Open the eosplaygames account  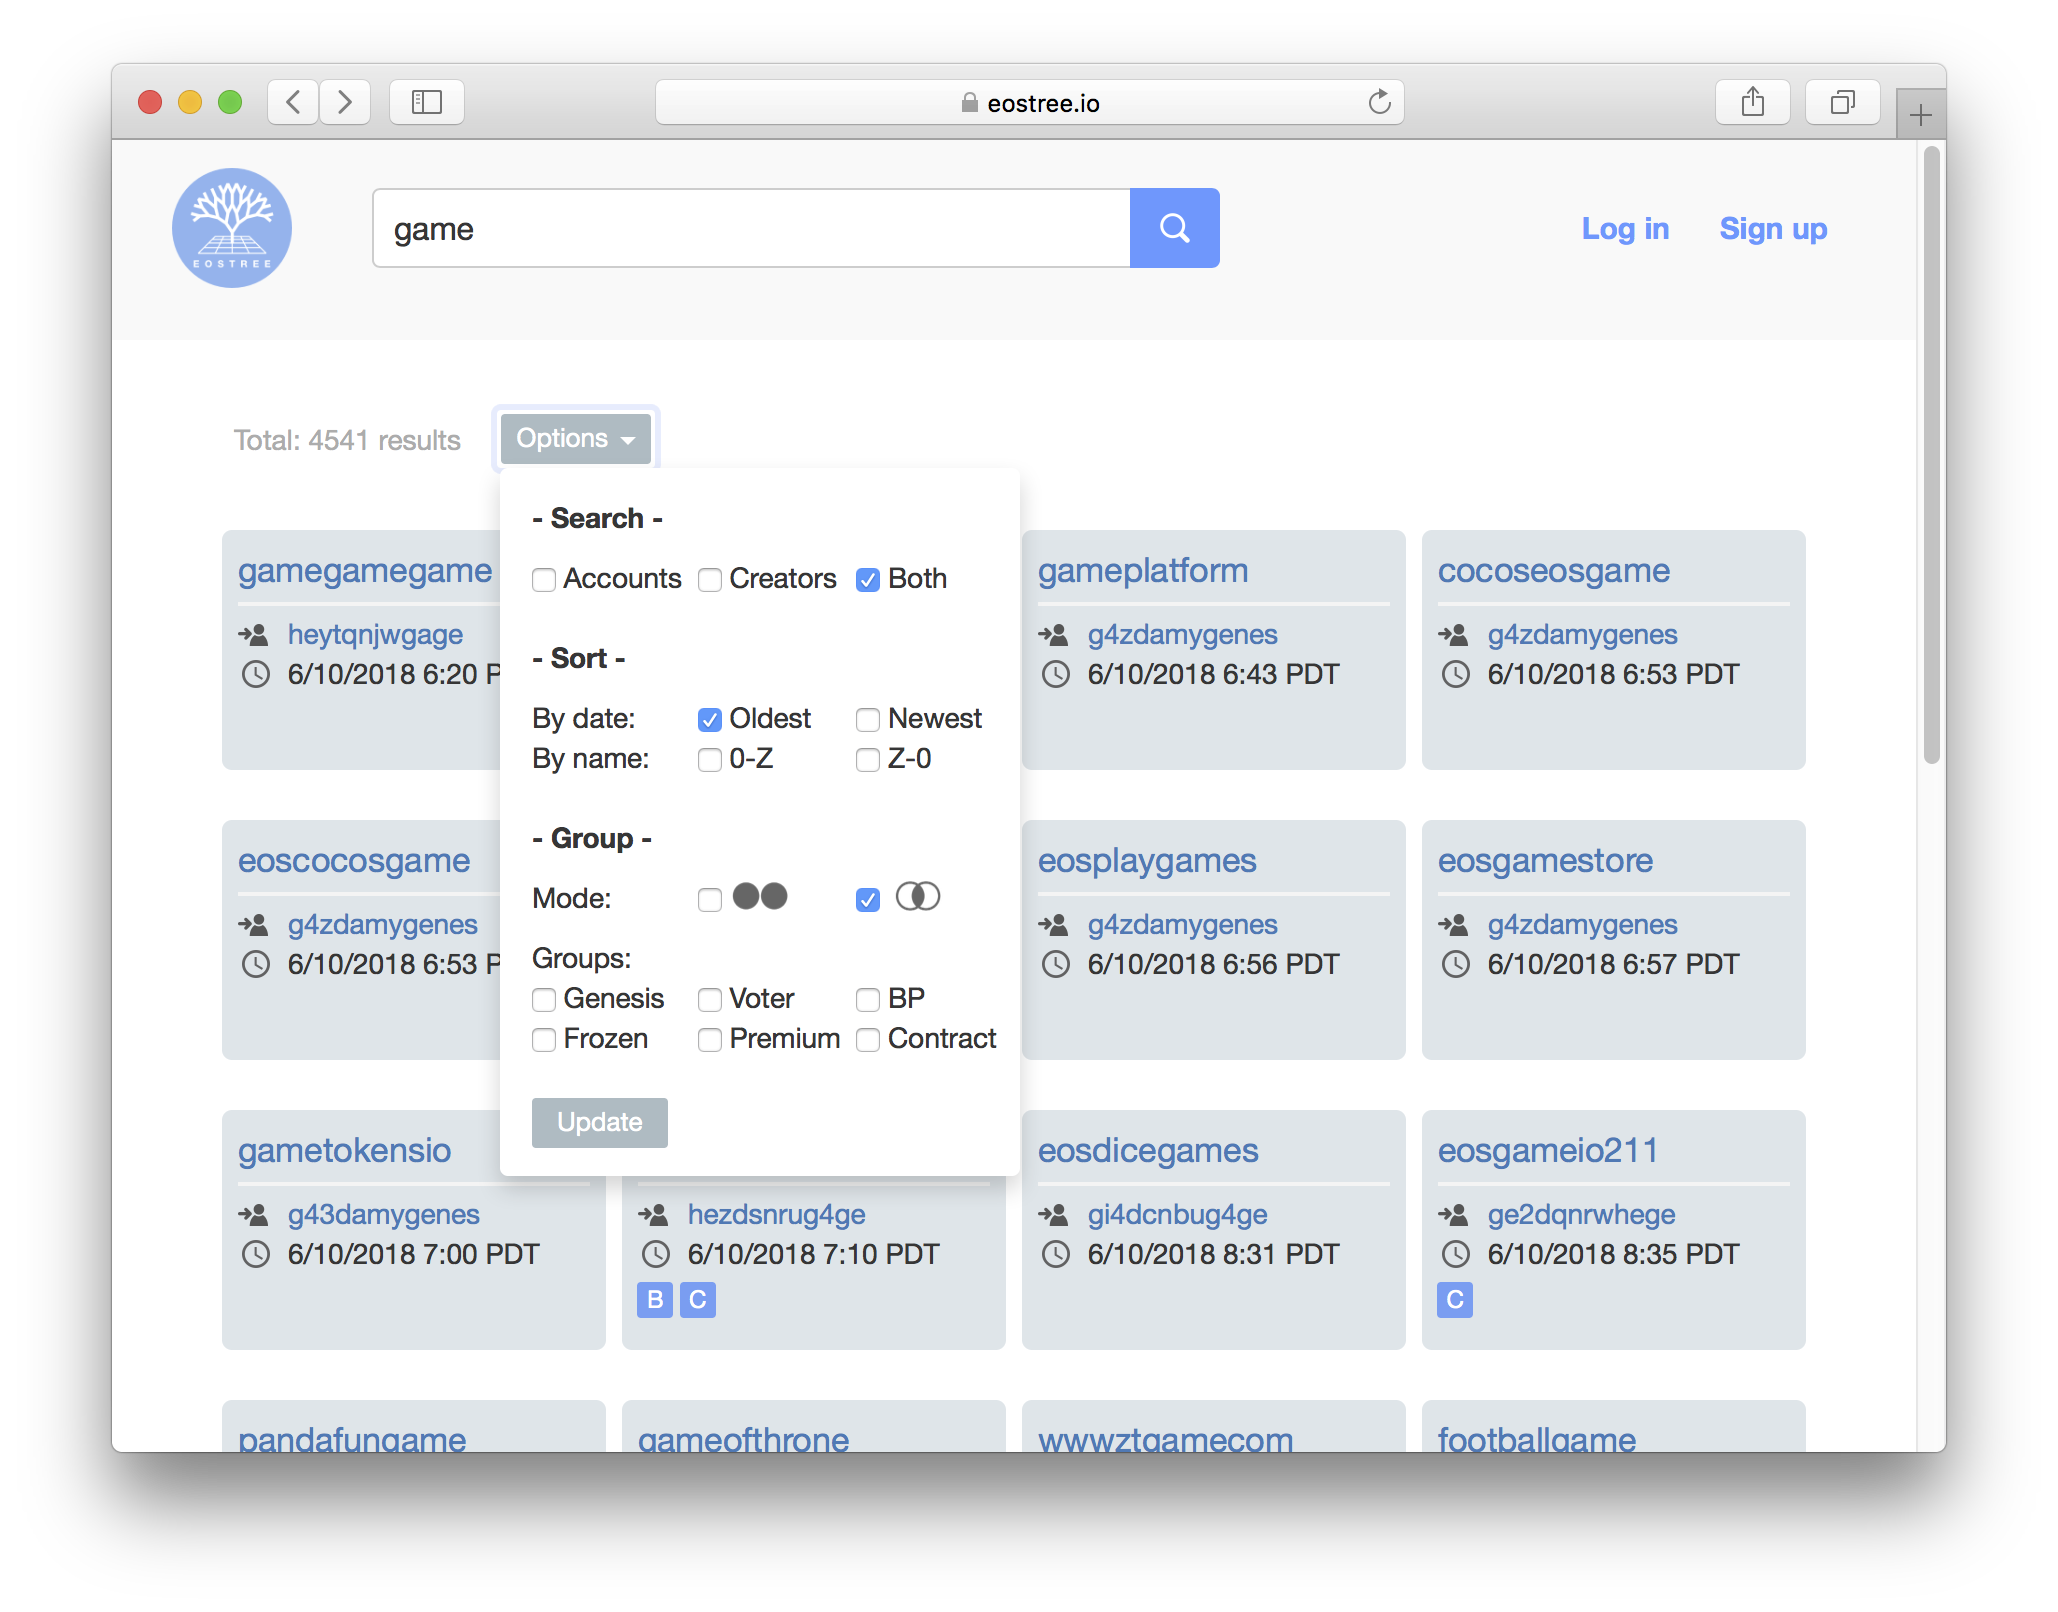tap(1147, 861)
